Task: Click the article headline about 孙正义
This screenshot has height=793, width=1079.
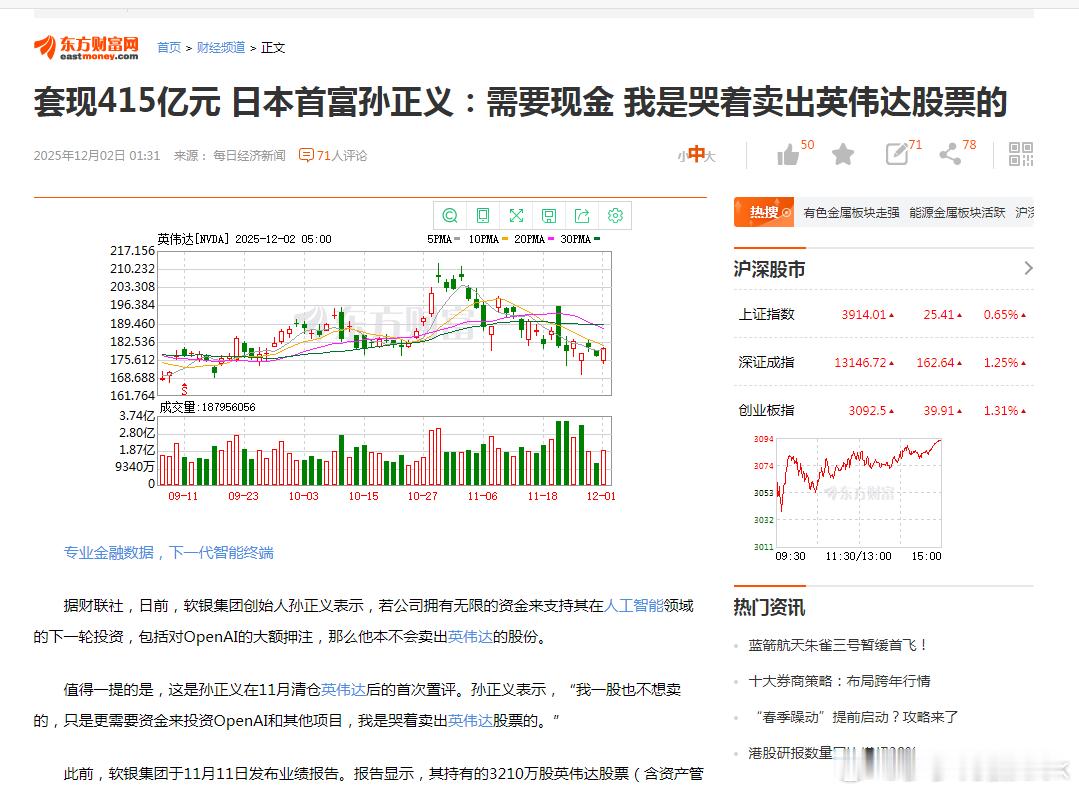Action: click(520, 102)
